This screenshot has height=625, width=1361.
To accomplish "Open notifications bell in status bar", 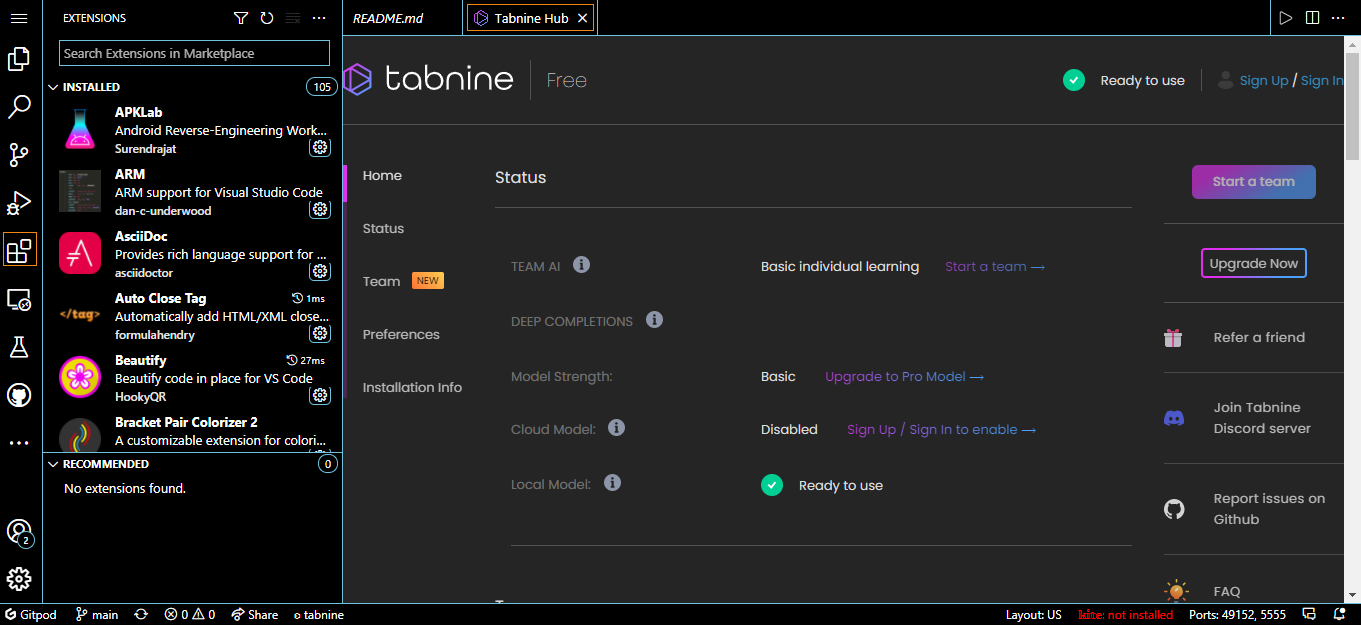I will tap(1339, 614).
